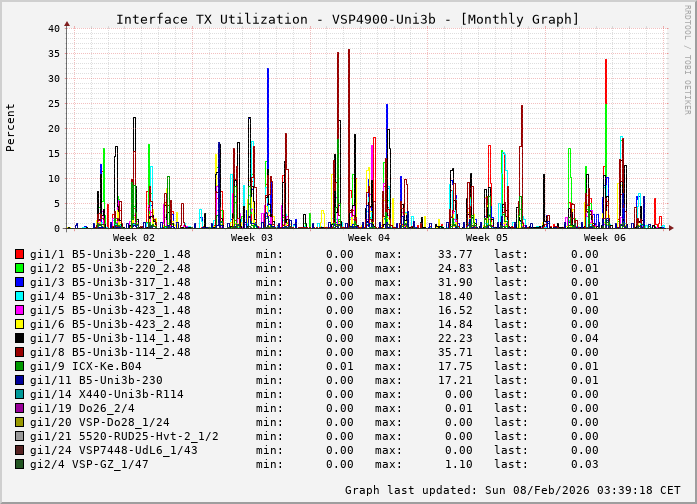
Task: Click the yellow gi1/6 legend swatch
Action: [19, 324]
